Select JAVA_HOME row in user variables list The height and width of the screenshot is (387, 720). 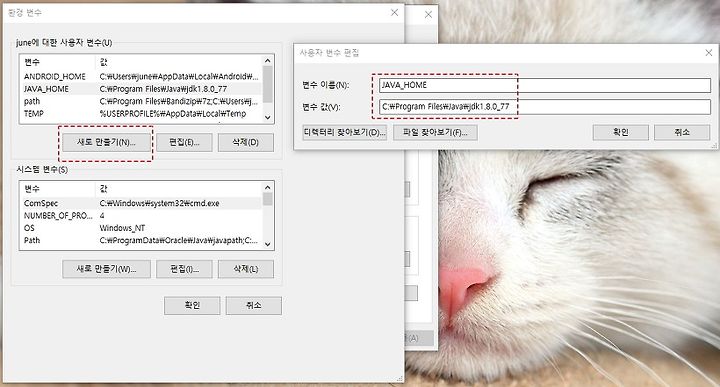(141, 89)
